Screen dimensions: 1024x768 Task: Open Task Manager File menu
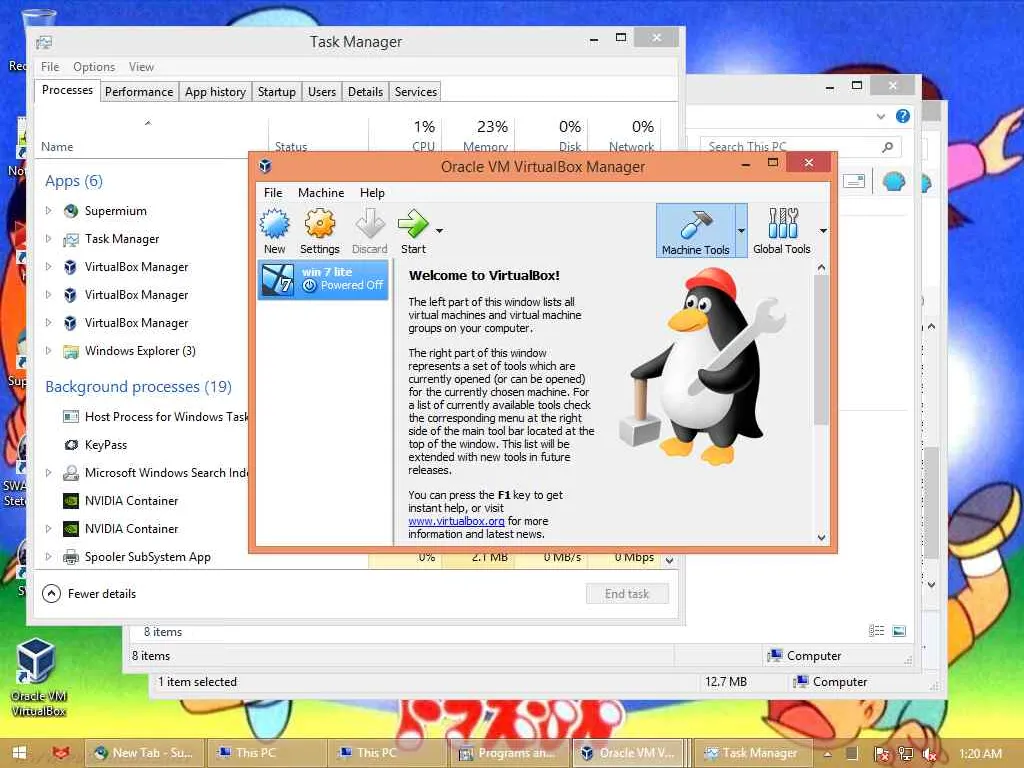coord(50,67)
